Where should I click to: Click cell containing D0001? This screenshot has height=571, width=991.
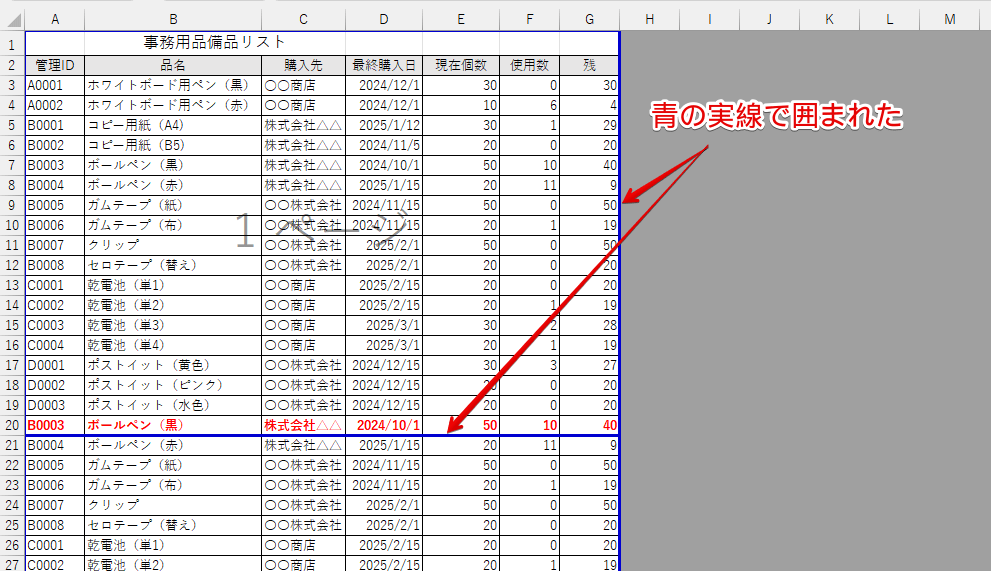(55, 365)
